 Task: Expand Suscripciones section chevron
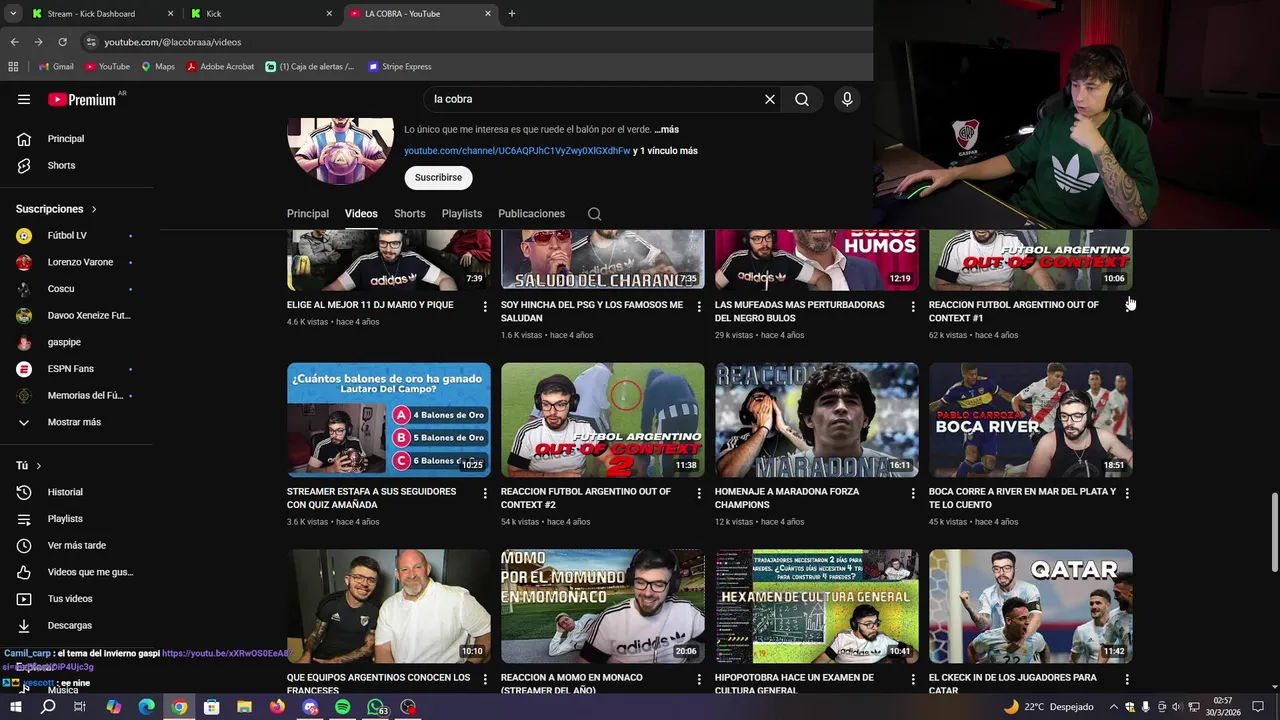click(x=94, y=209)
